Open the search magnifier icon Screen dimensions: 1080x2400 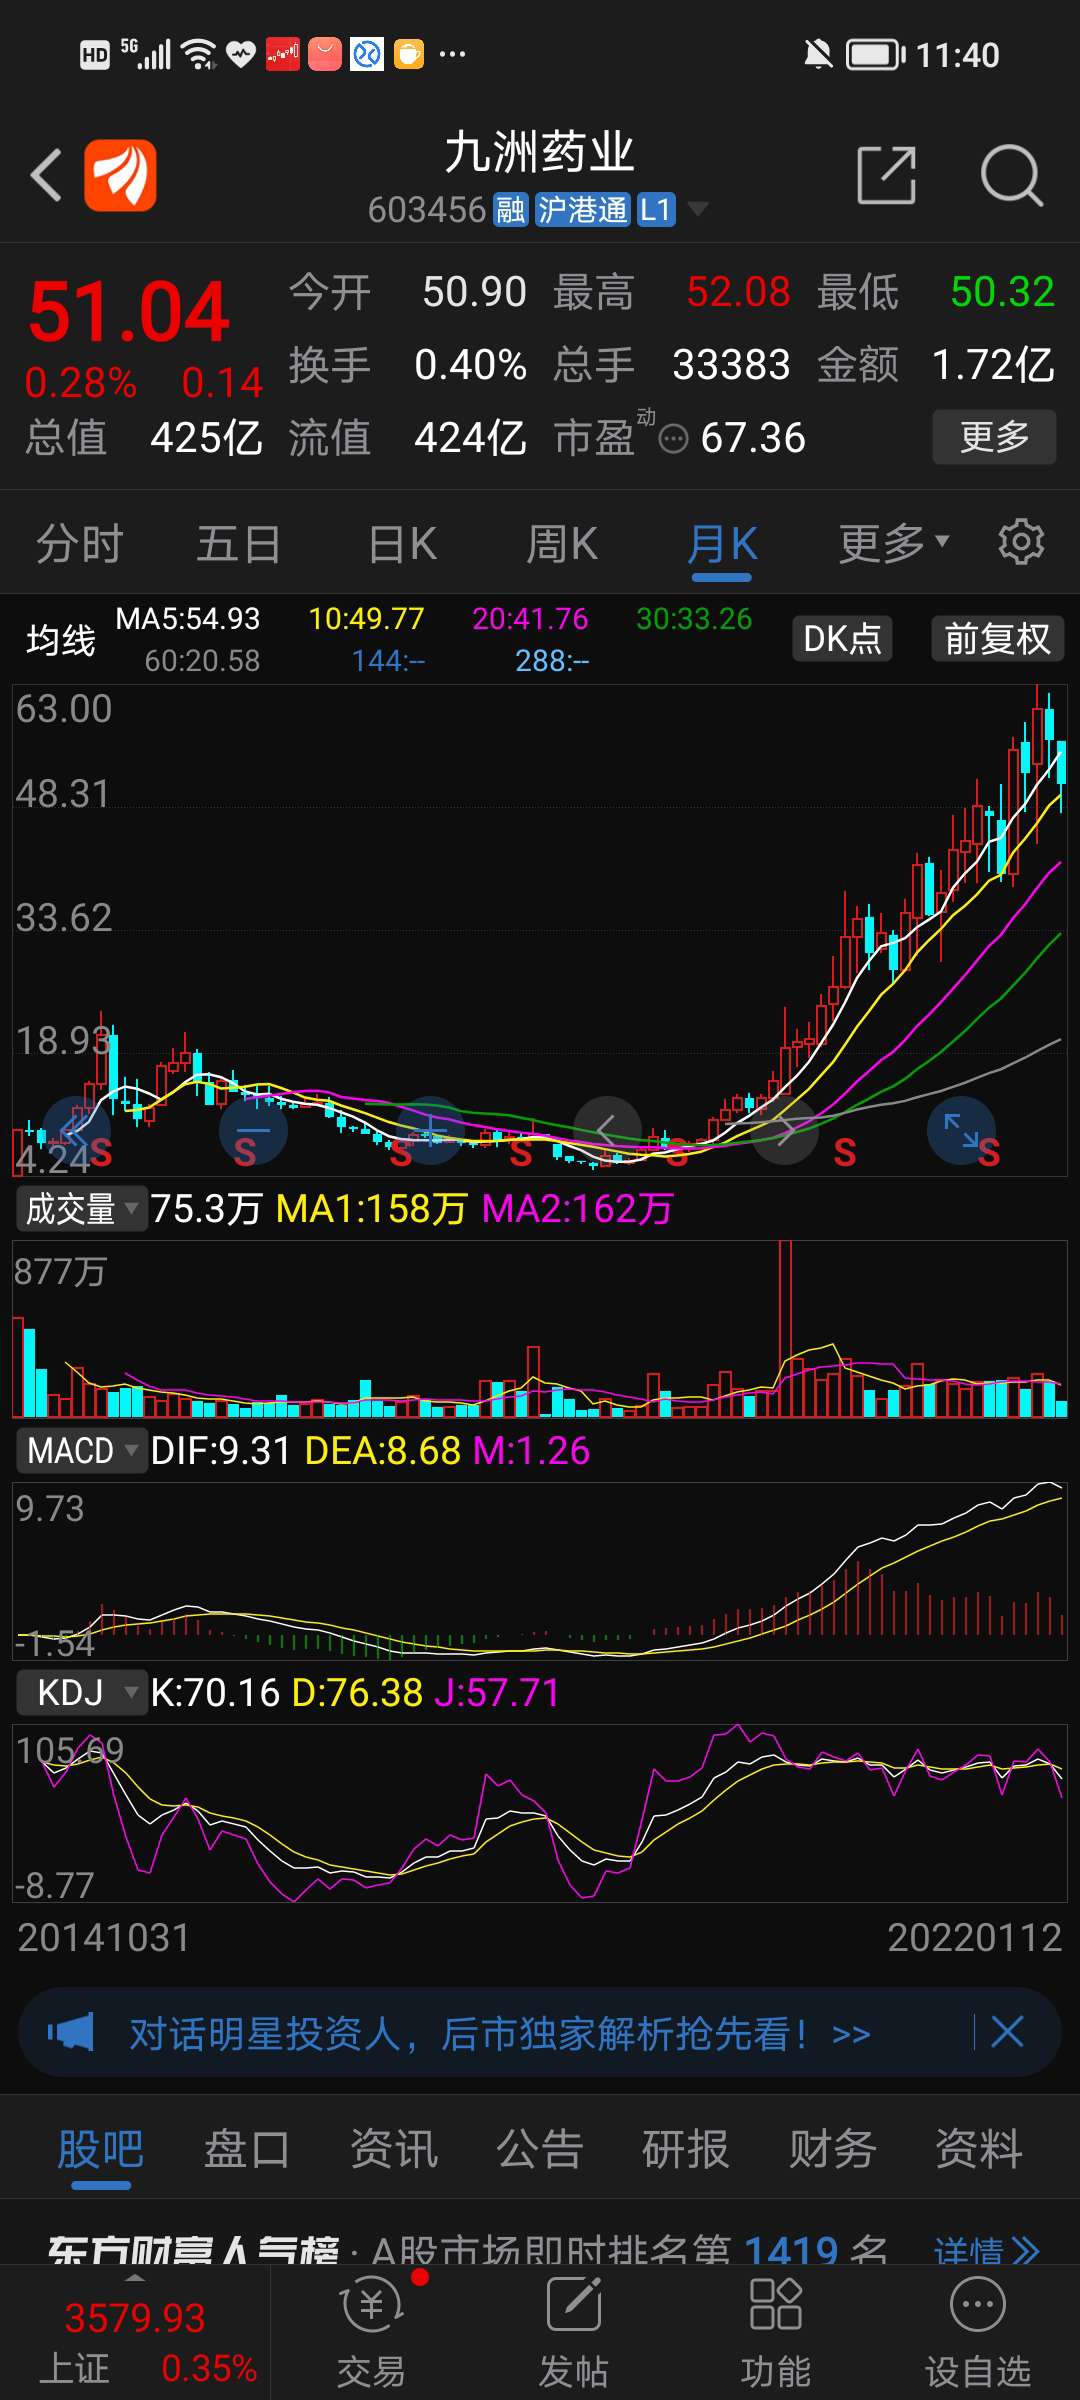click(1011, 176)
